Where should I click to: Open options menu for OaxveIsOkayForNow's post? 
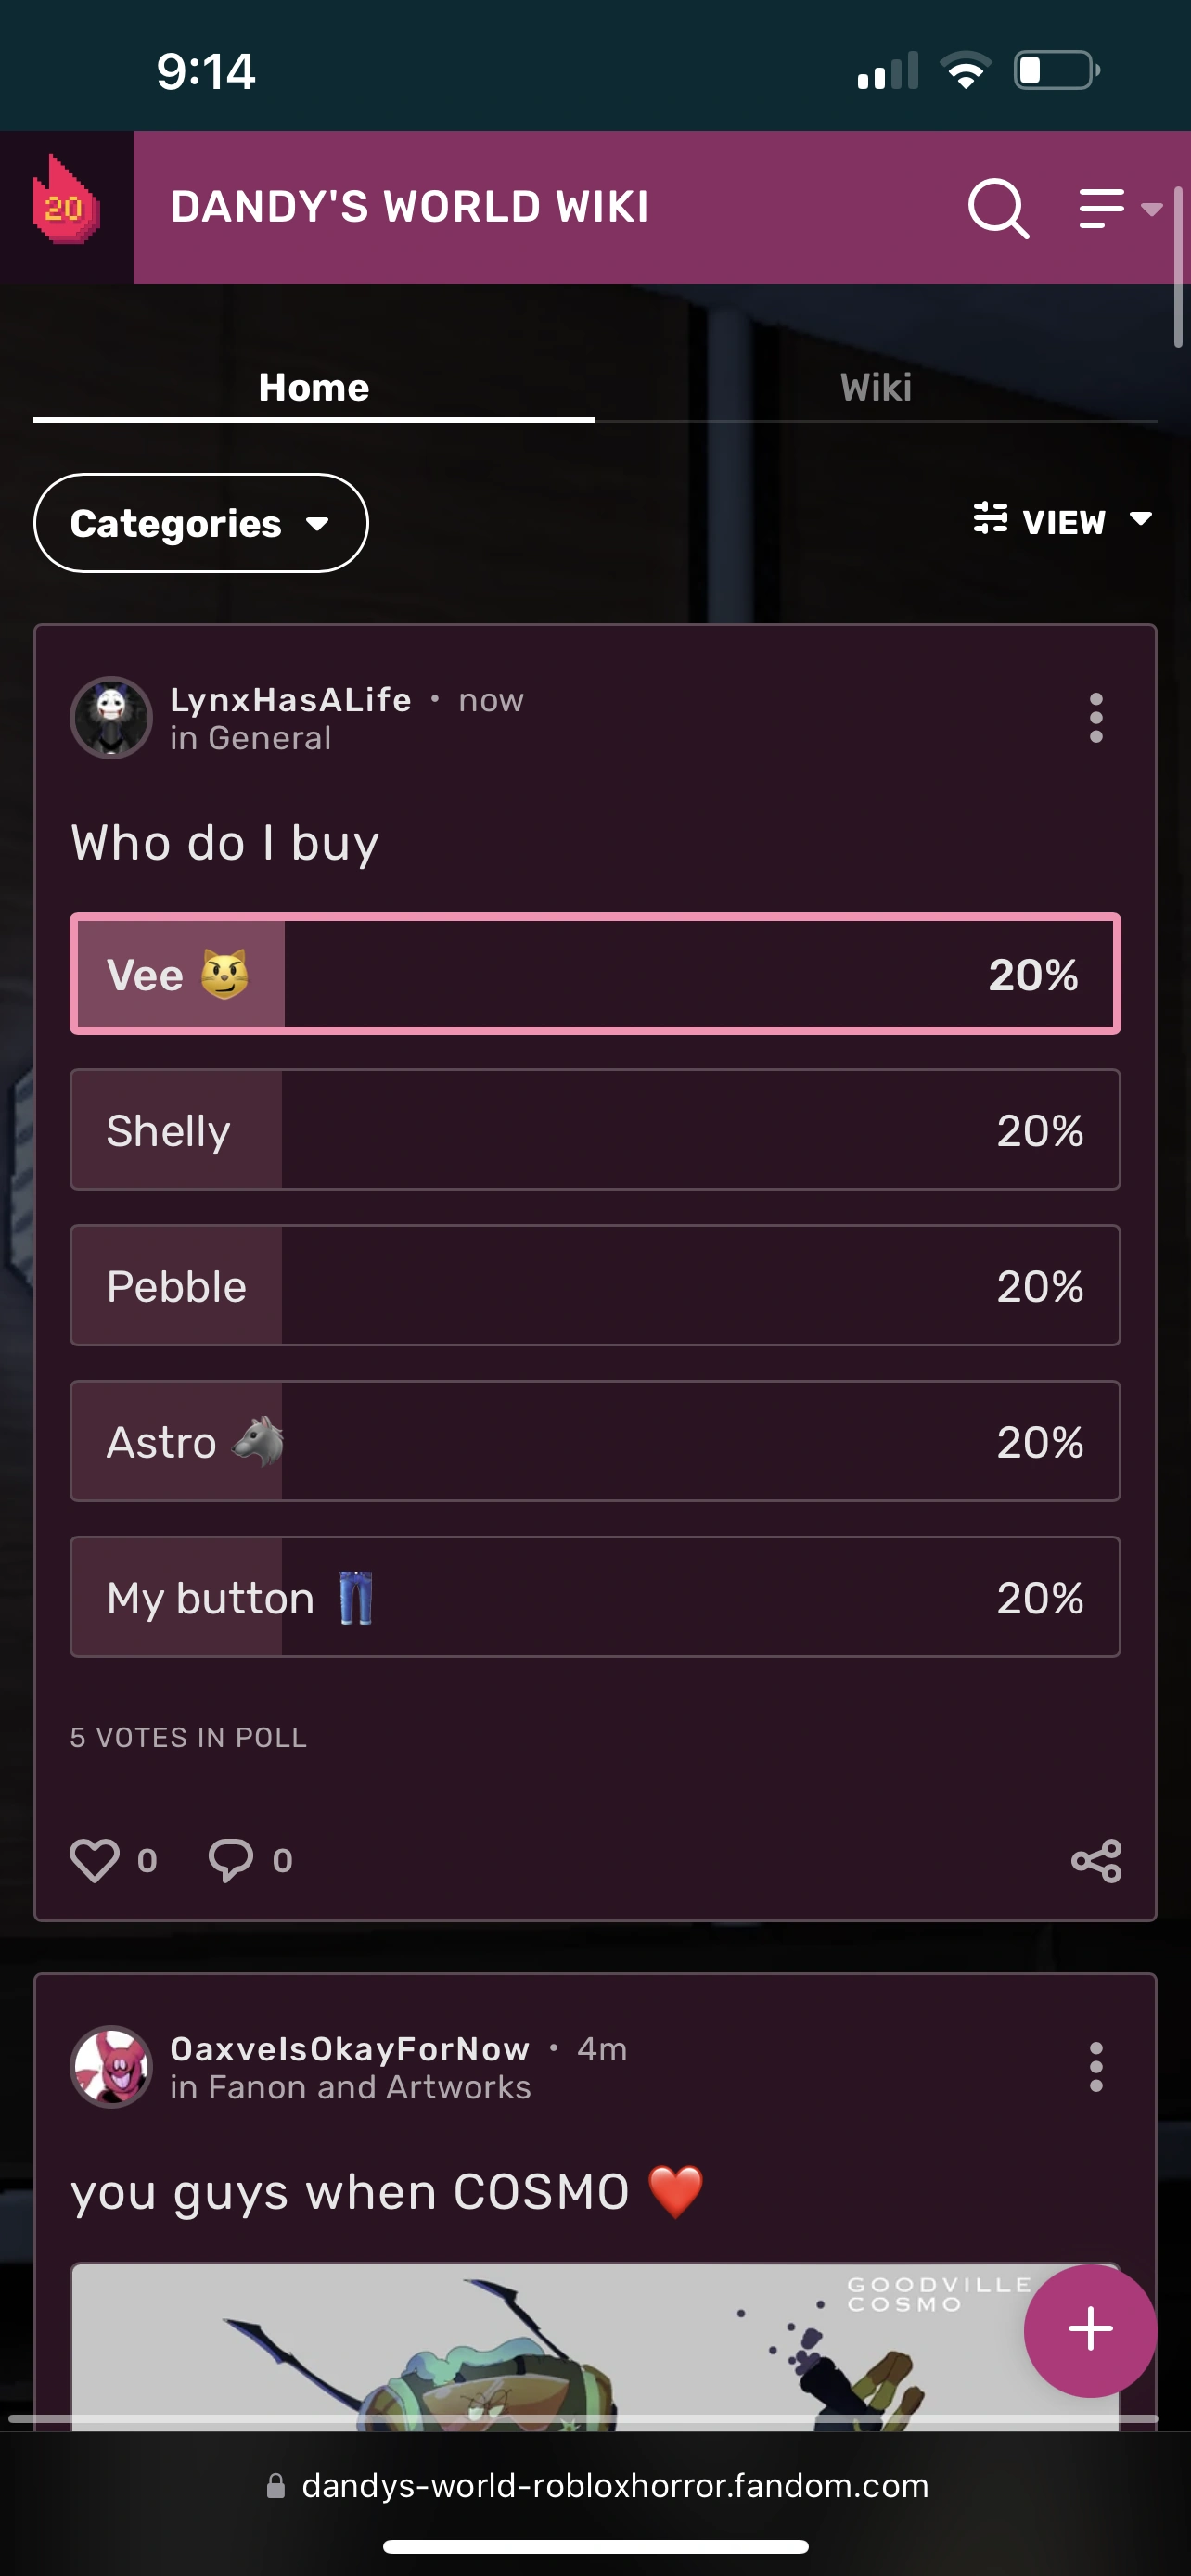pyautogui.click(x=1096, y=2067)
